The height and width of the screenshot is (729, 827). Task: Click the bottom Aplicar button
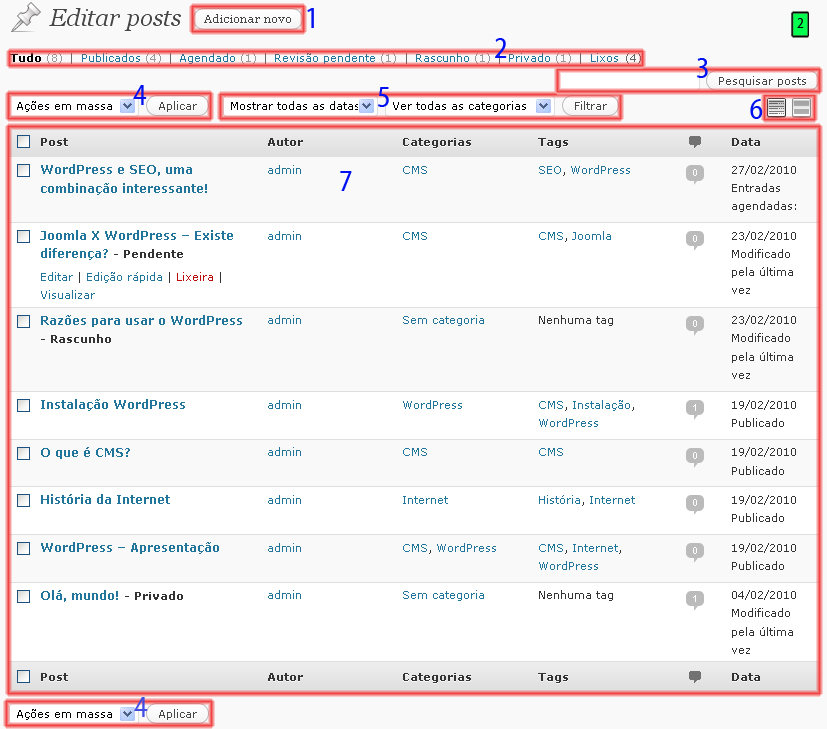pos(177,714)
